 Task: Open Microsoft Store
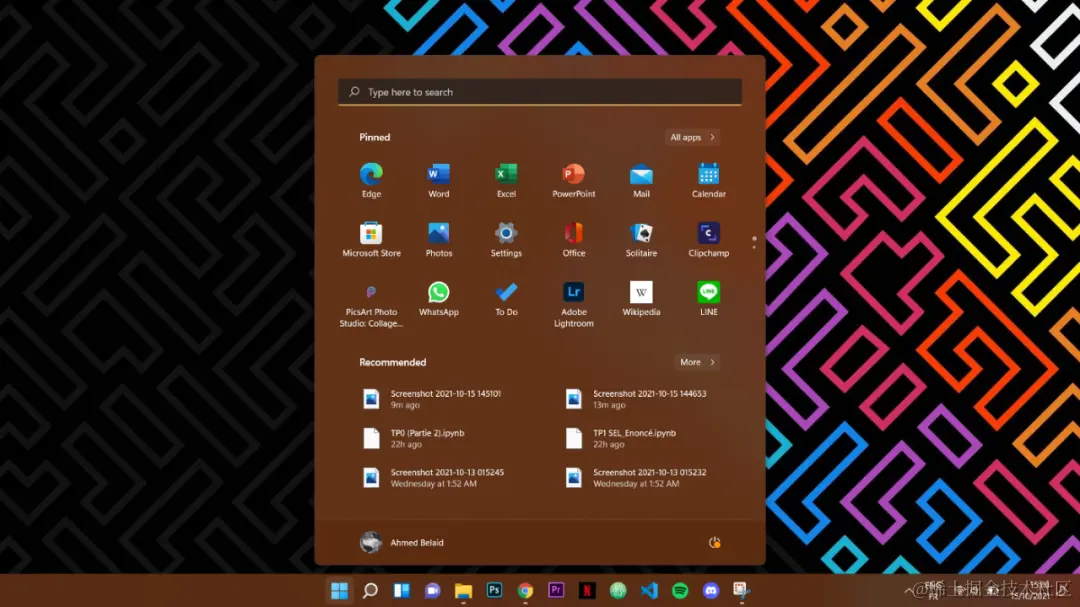click(371, 240)
